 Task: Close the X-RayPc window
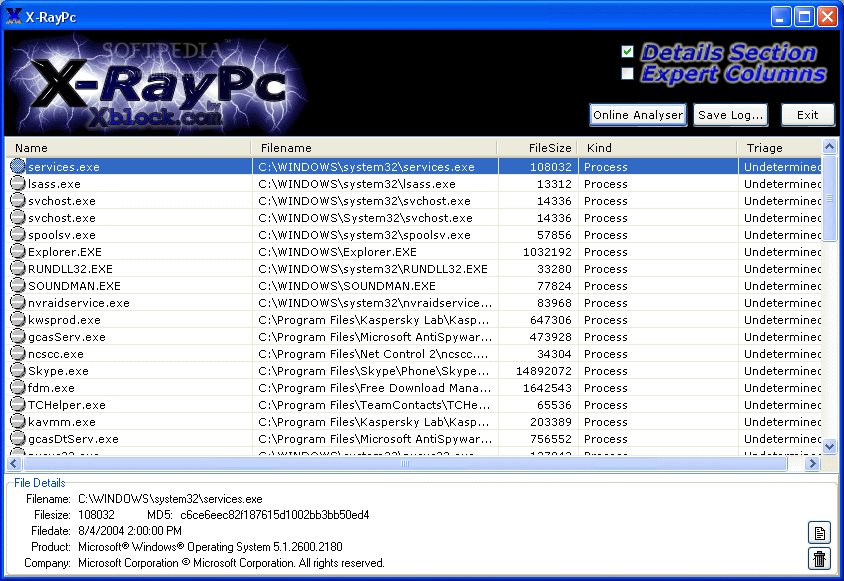(x=827, y=17)
